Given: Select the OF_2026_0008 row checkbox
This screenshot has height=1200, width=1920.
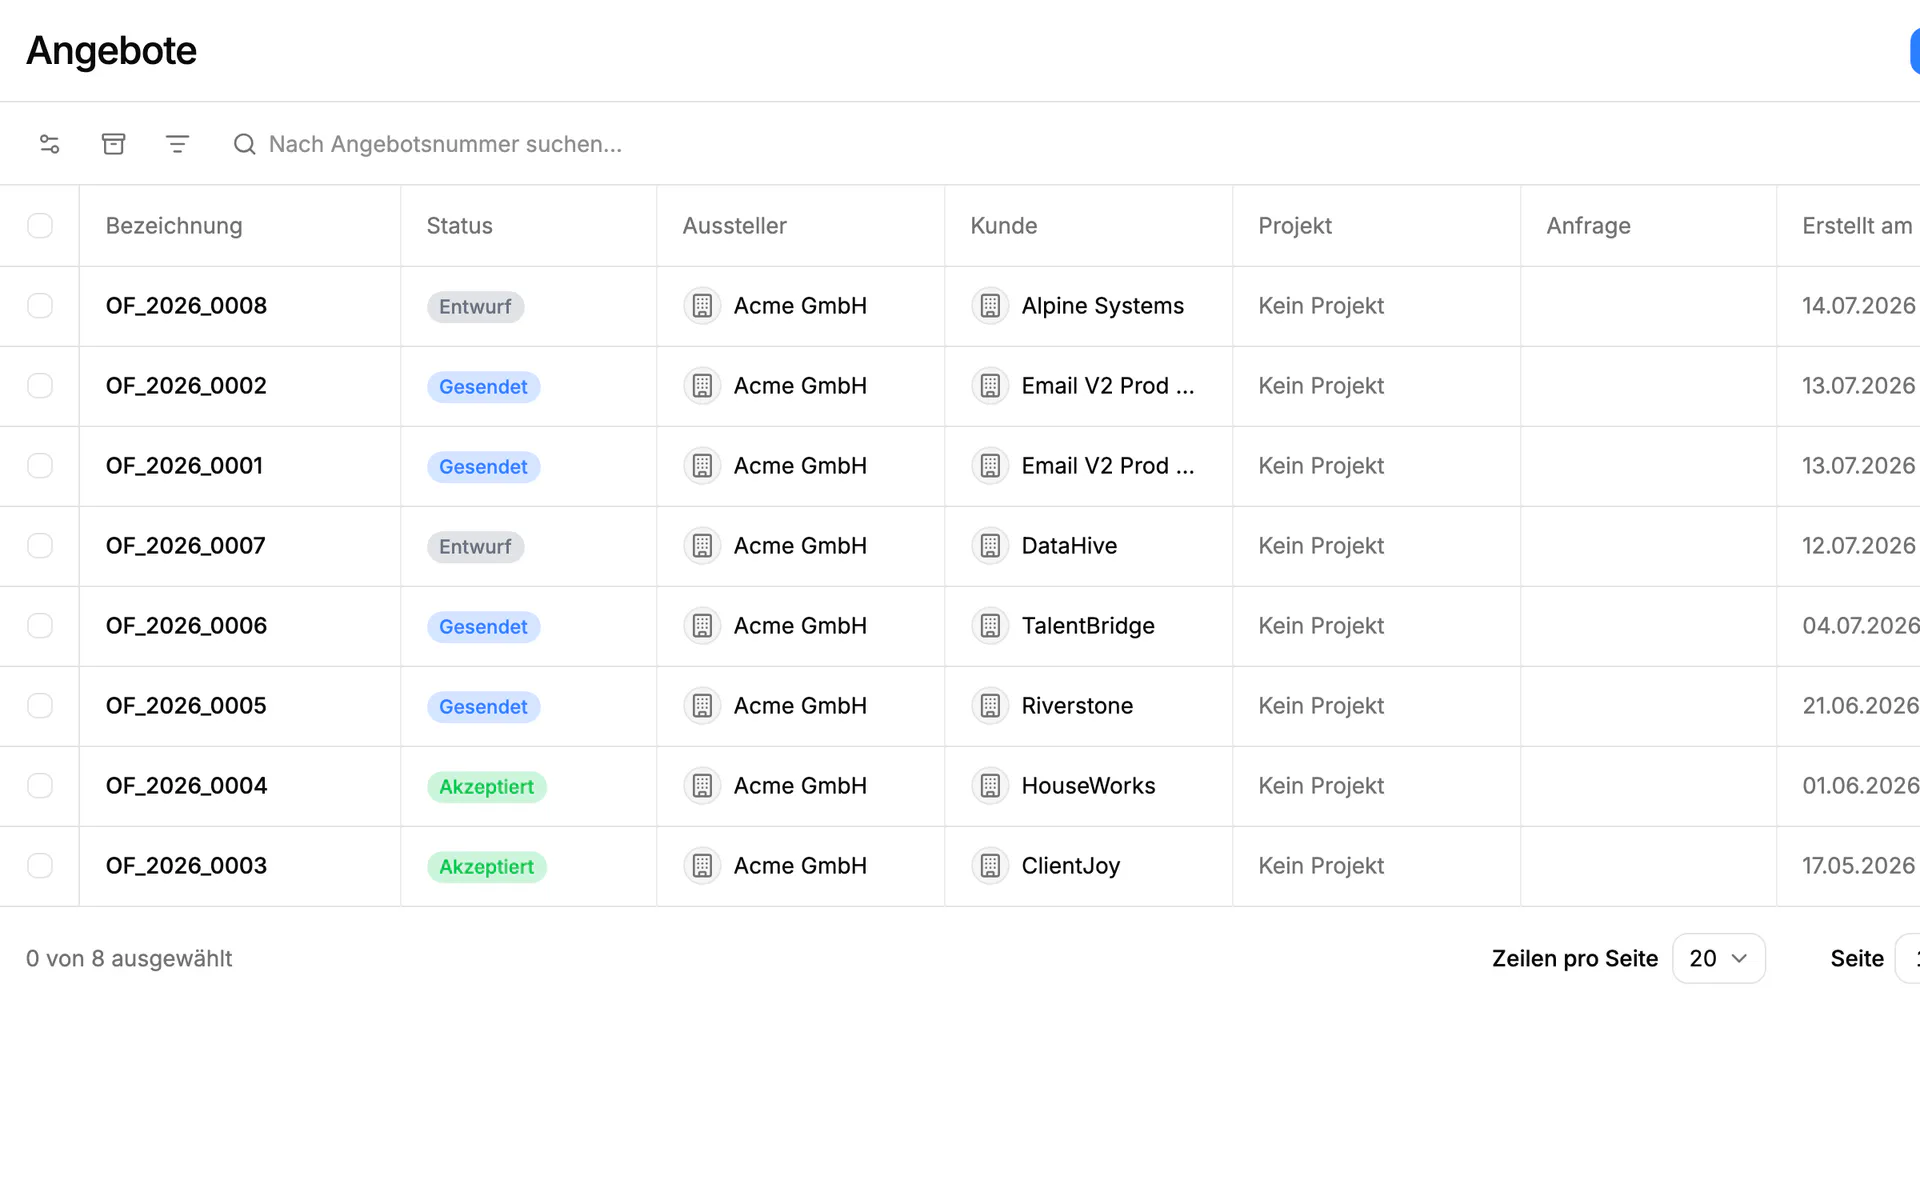Looking at the screenshot, I should click(x=40, y=306).
